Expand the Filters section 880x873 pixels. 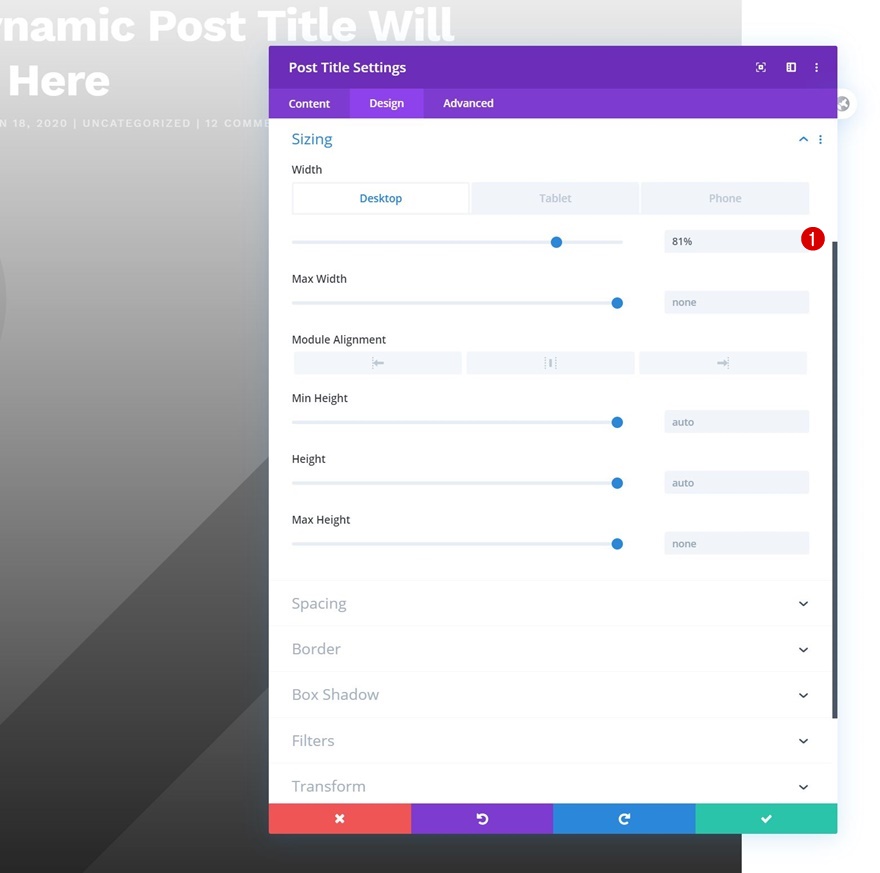point(550,741)
